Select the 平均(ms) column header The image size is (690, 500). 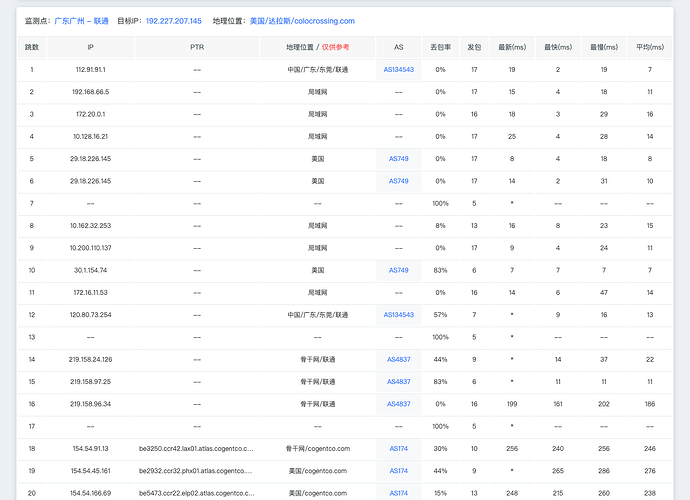coord(650,47)
